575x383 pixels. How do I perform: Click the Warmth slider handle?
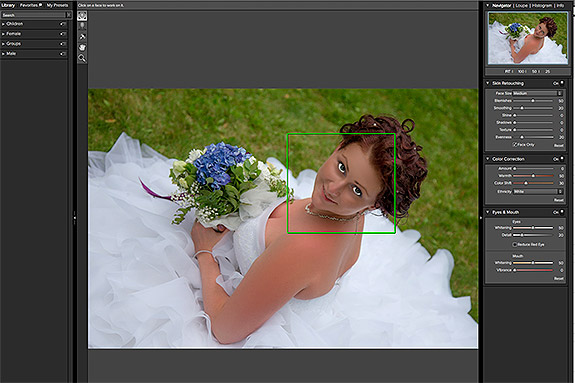point(533,176)
